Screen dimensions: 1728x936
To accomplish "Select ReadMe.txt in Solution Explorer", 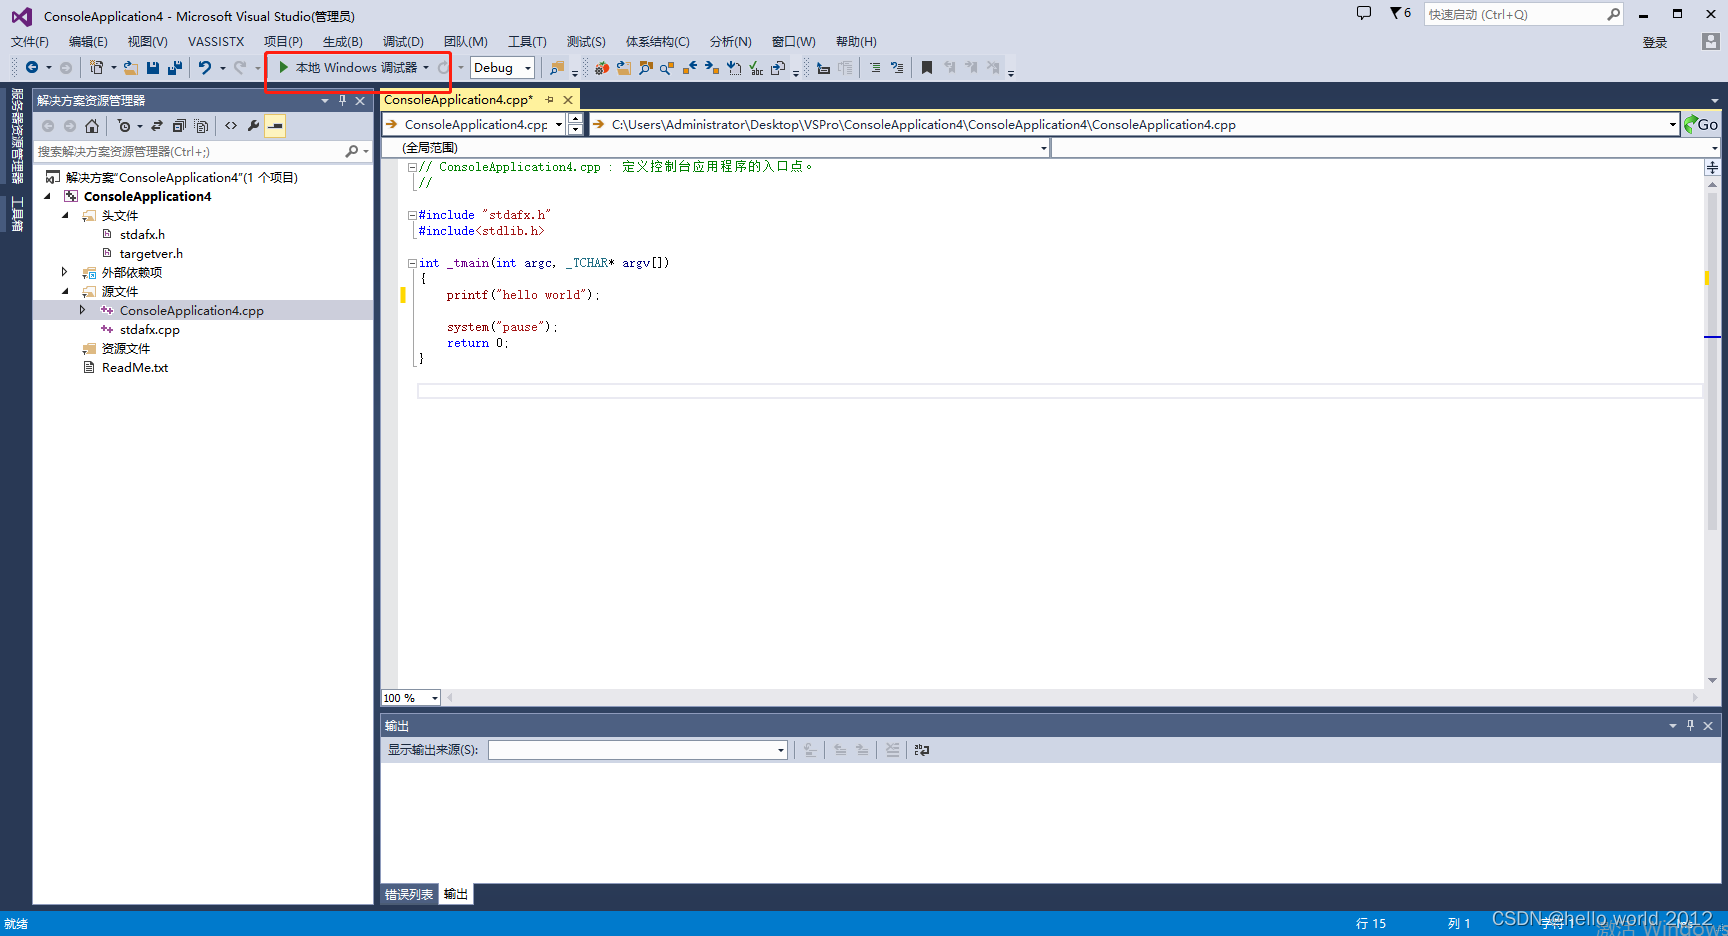I will click(135, 368).
